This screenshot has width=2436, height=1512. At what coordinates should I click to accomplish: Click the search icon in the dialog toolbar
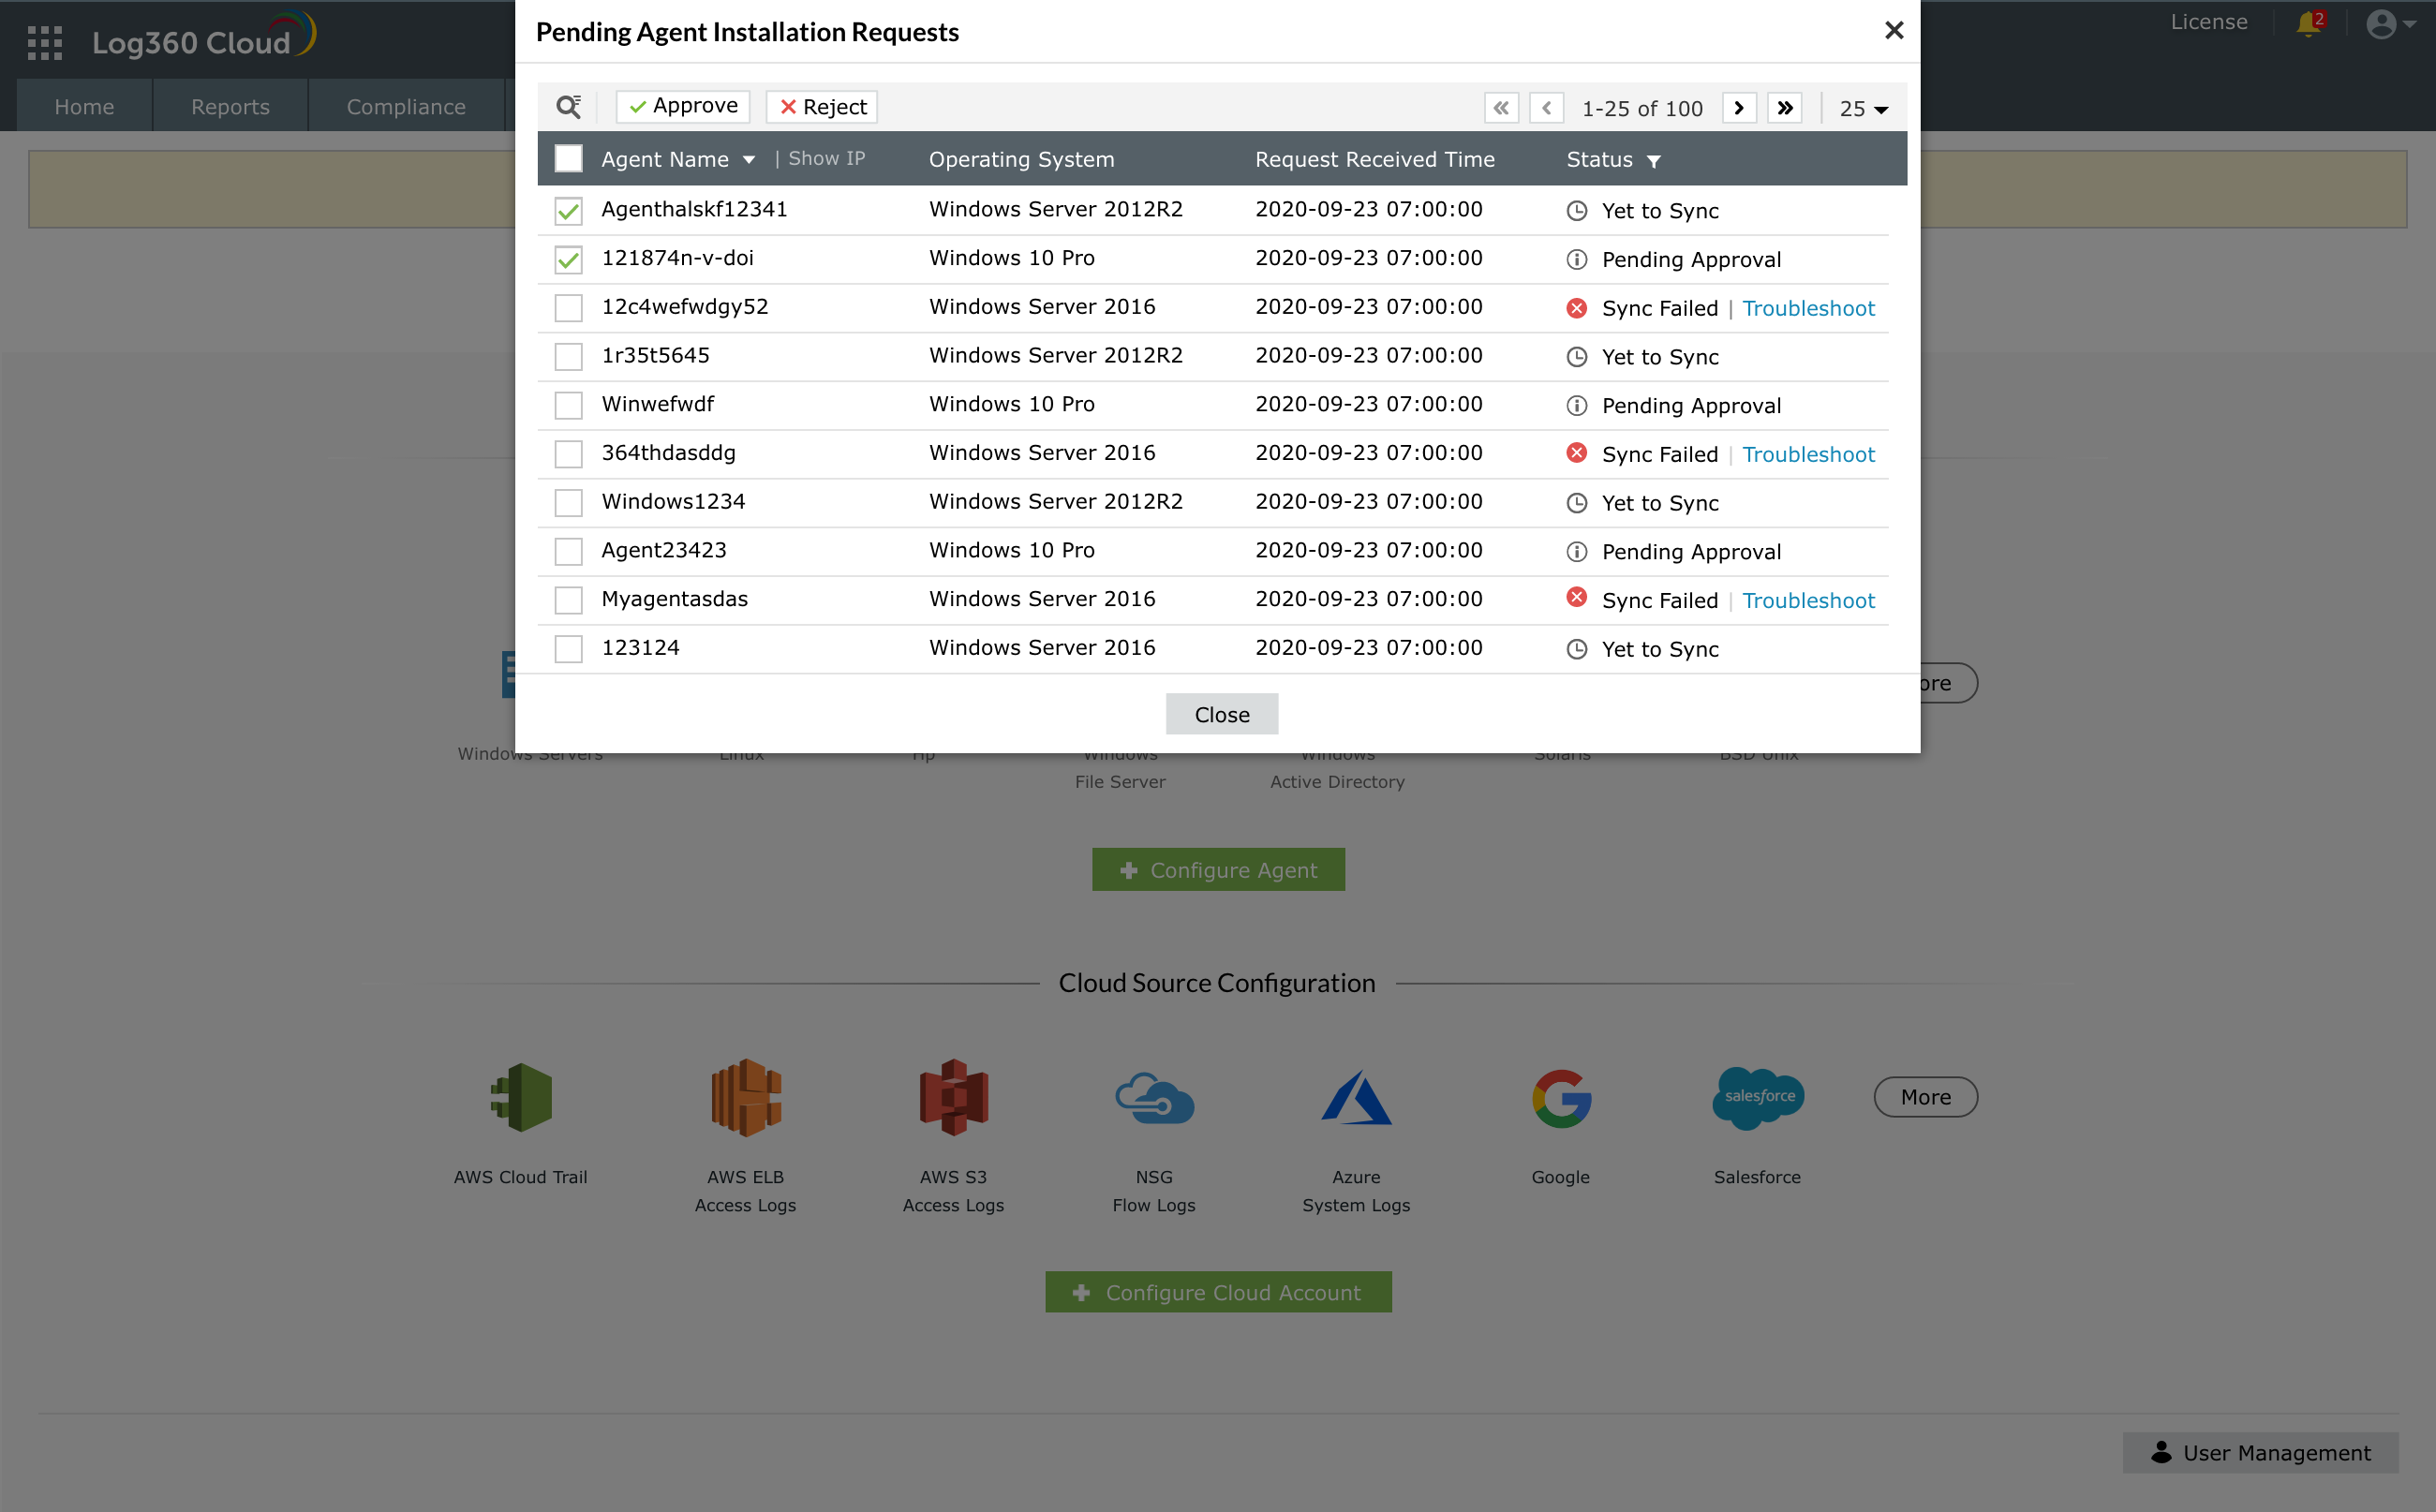[x=568, y=107]
